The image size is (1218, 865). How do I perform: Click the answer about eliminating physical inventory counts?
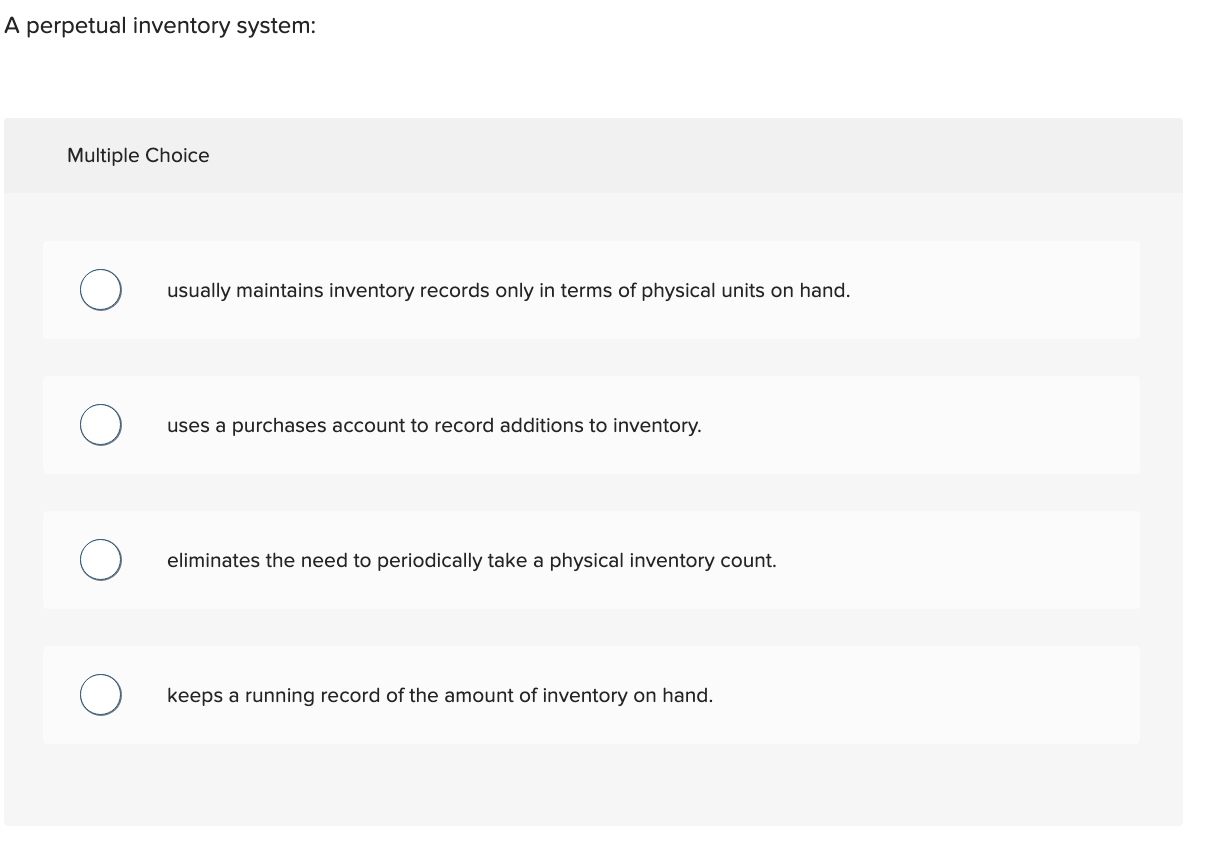coord(472,561)
